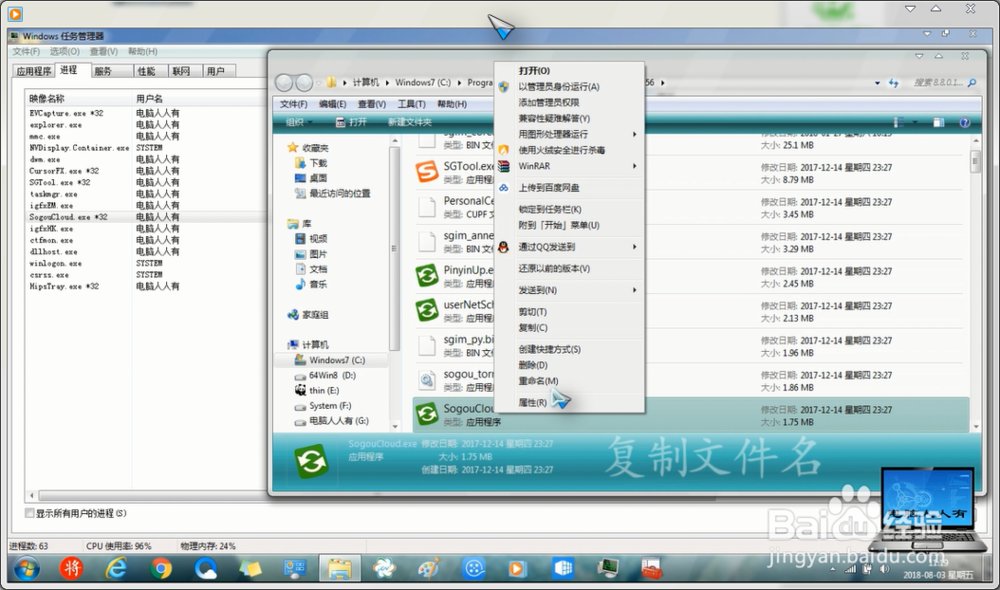Switch to 应用程序 tab in Task Manager

[34, 71]
